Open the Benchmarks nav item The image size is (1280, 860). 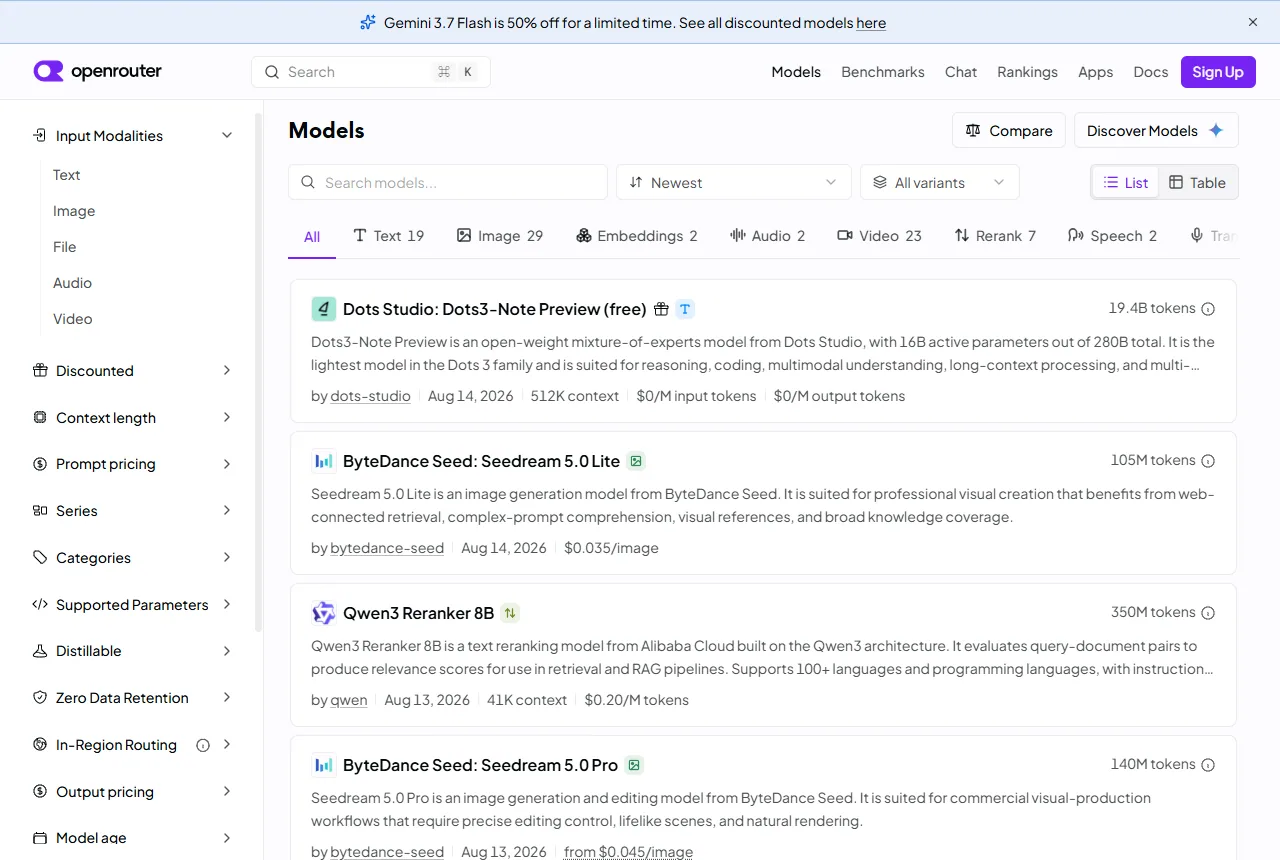pyautogui.click(x=883, y=72)
